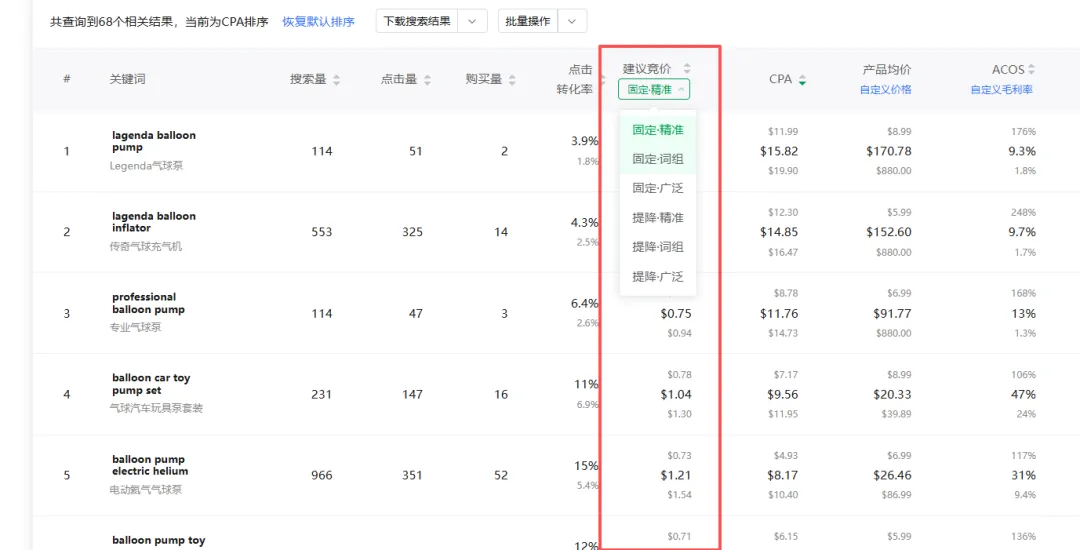Click 下载搜索结果 button
The height and width of the screenshot is (550, 1080).
[x=417, y=21]
